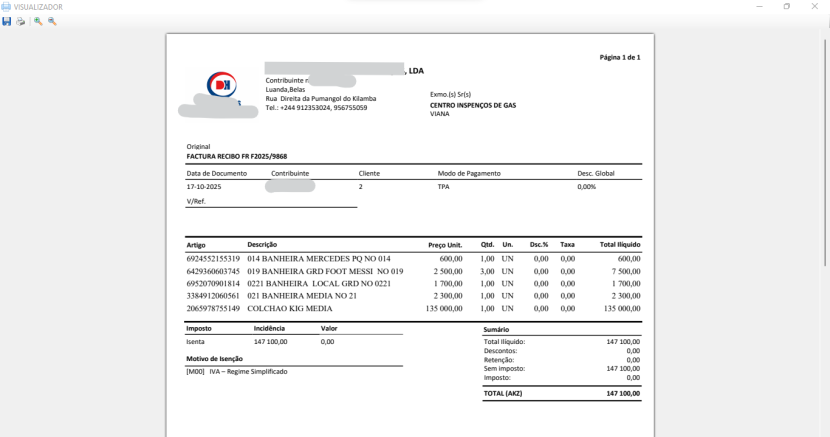Zoom in with the green plus magnifier
The image size is (830, 437).
click(38, 21)
